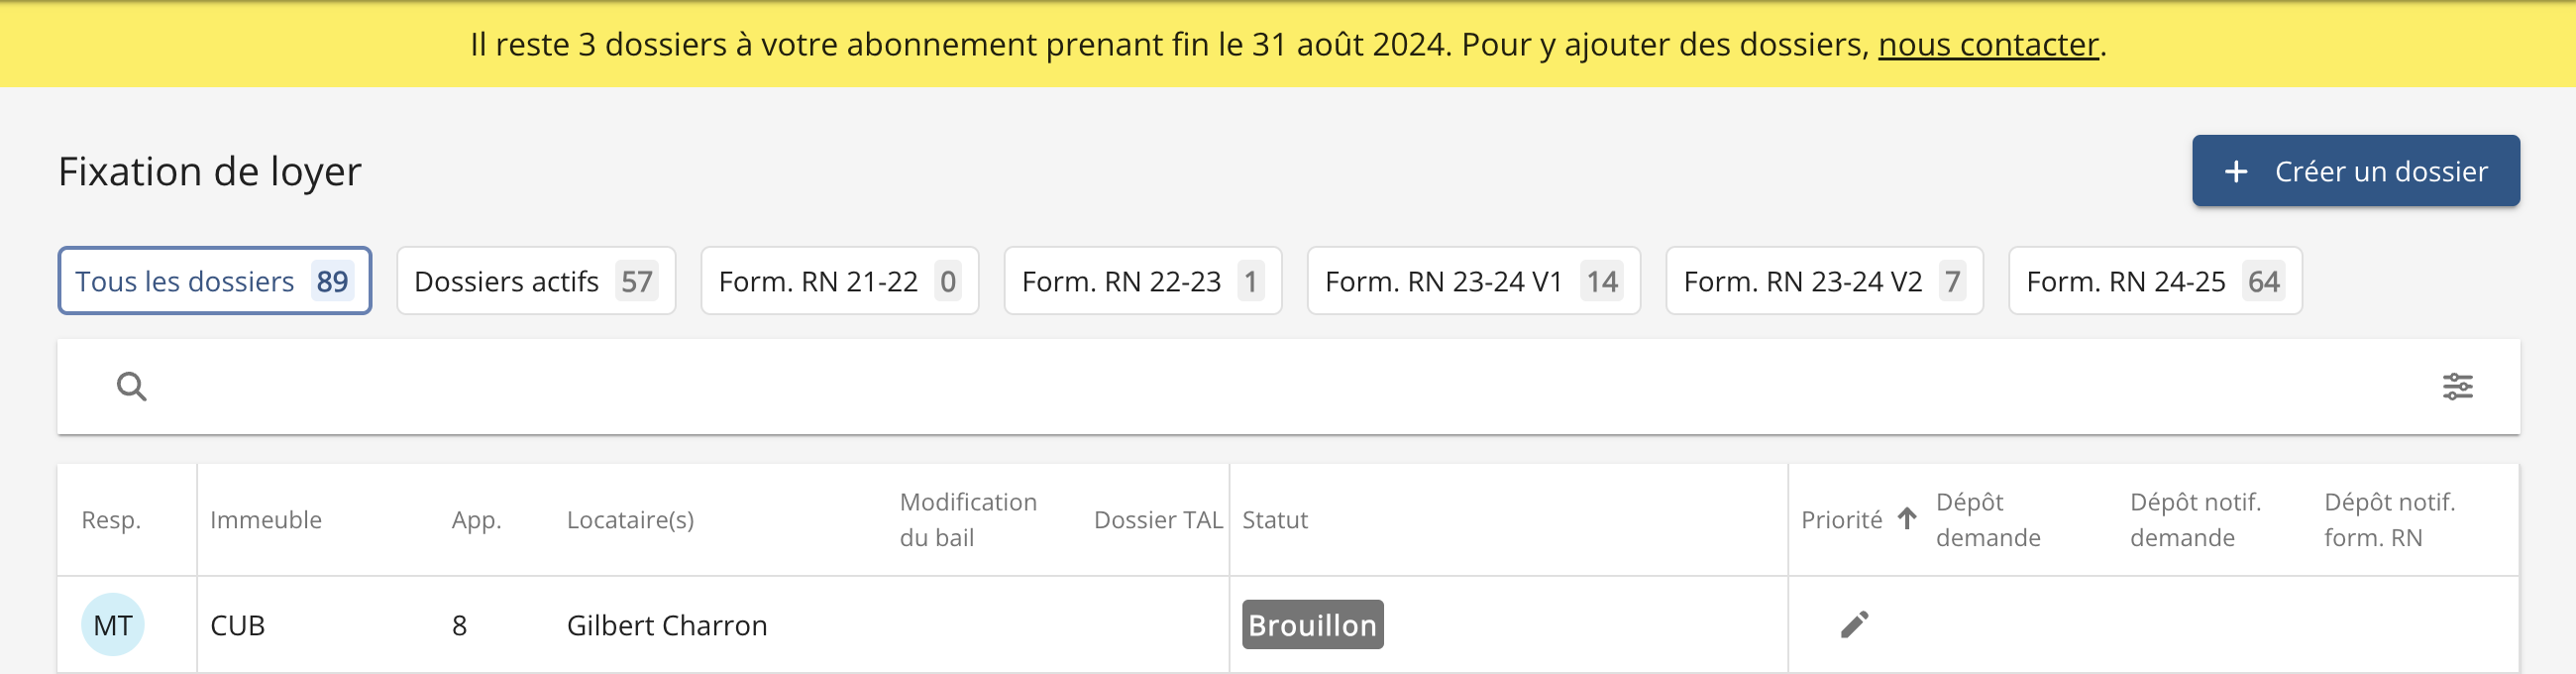Click the search magnifier icon

pyautogui.click(x=131, y=386)
